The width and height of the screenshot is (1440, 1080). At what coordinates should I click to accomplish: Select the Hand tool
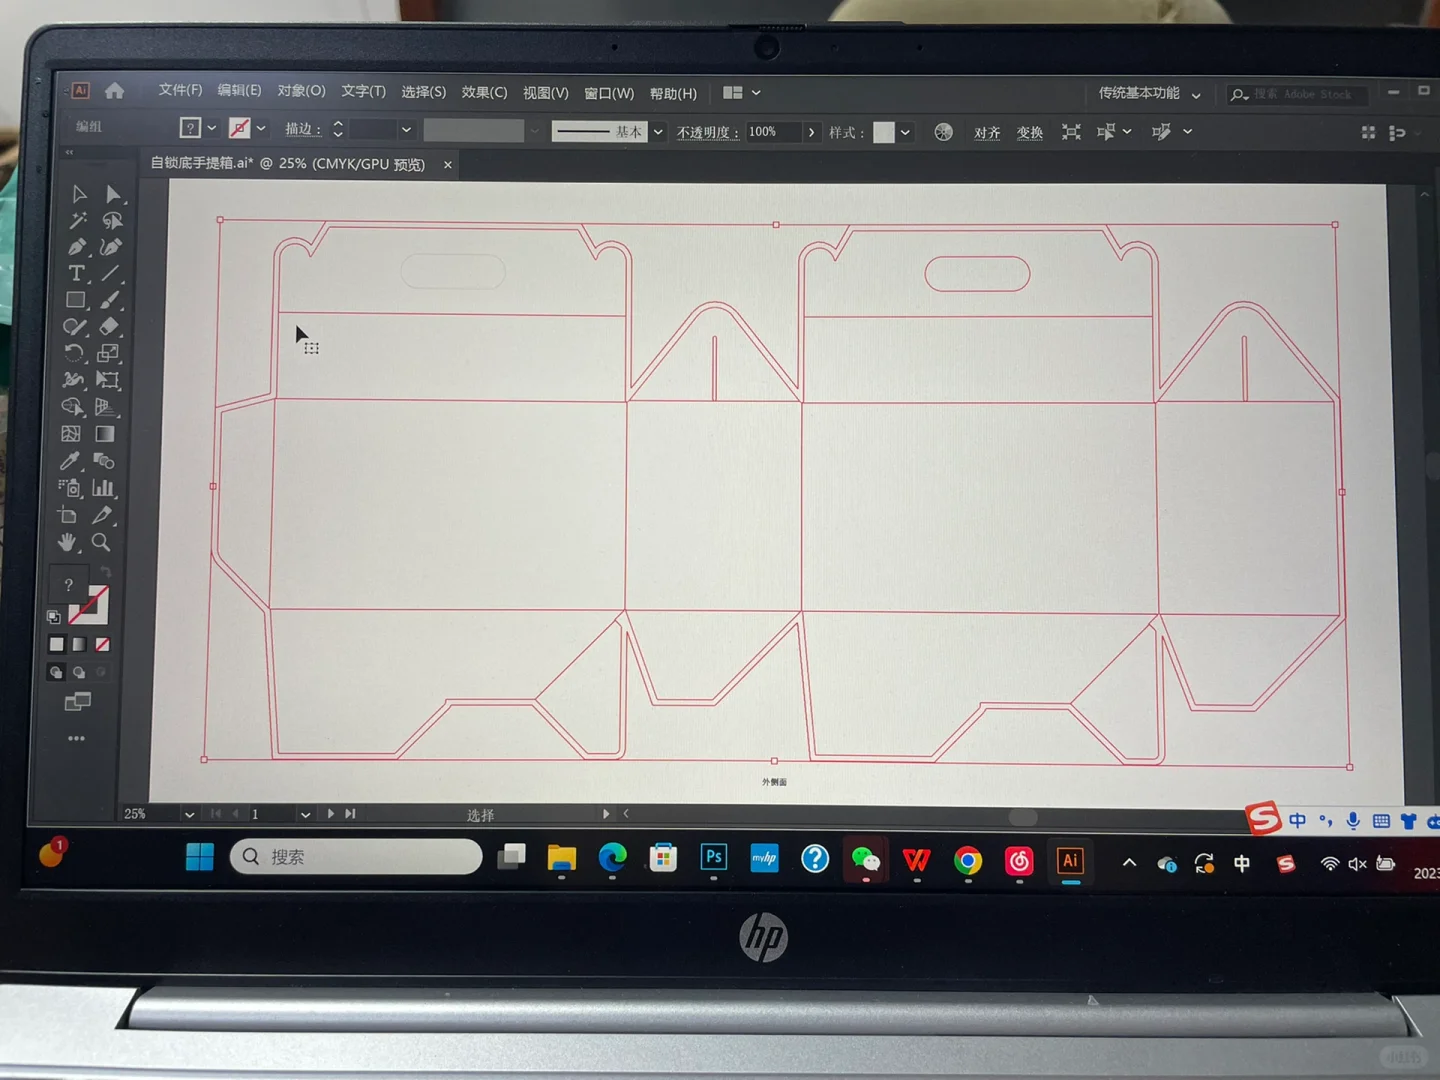coord(67,542)
